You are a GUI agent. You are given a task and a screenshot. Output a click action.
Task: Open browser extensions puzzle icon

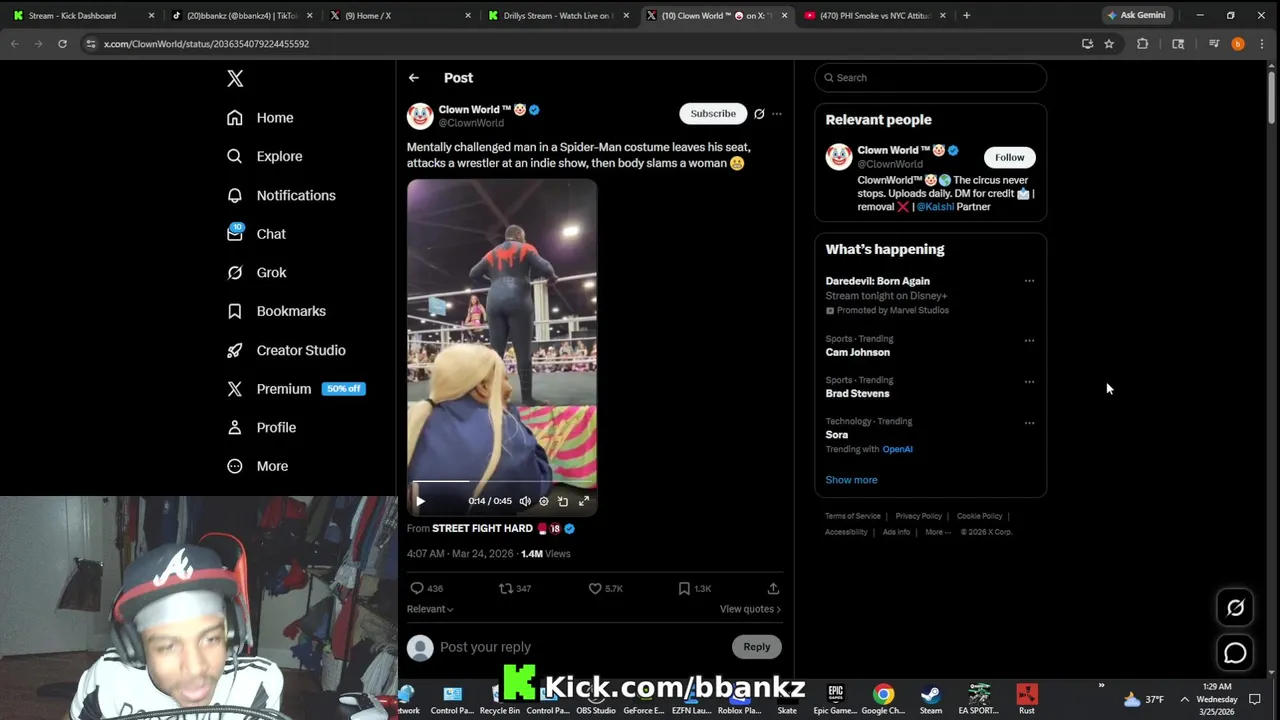(x=1143, y=44)
